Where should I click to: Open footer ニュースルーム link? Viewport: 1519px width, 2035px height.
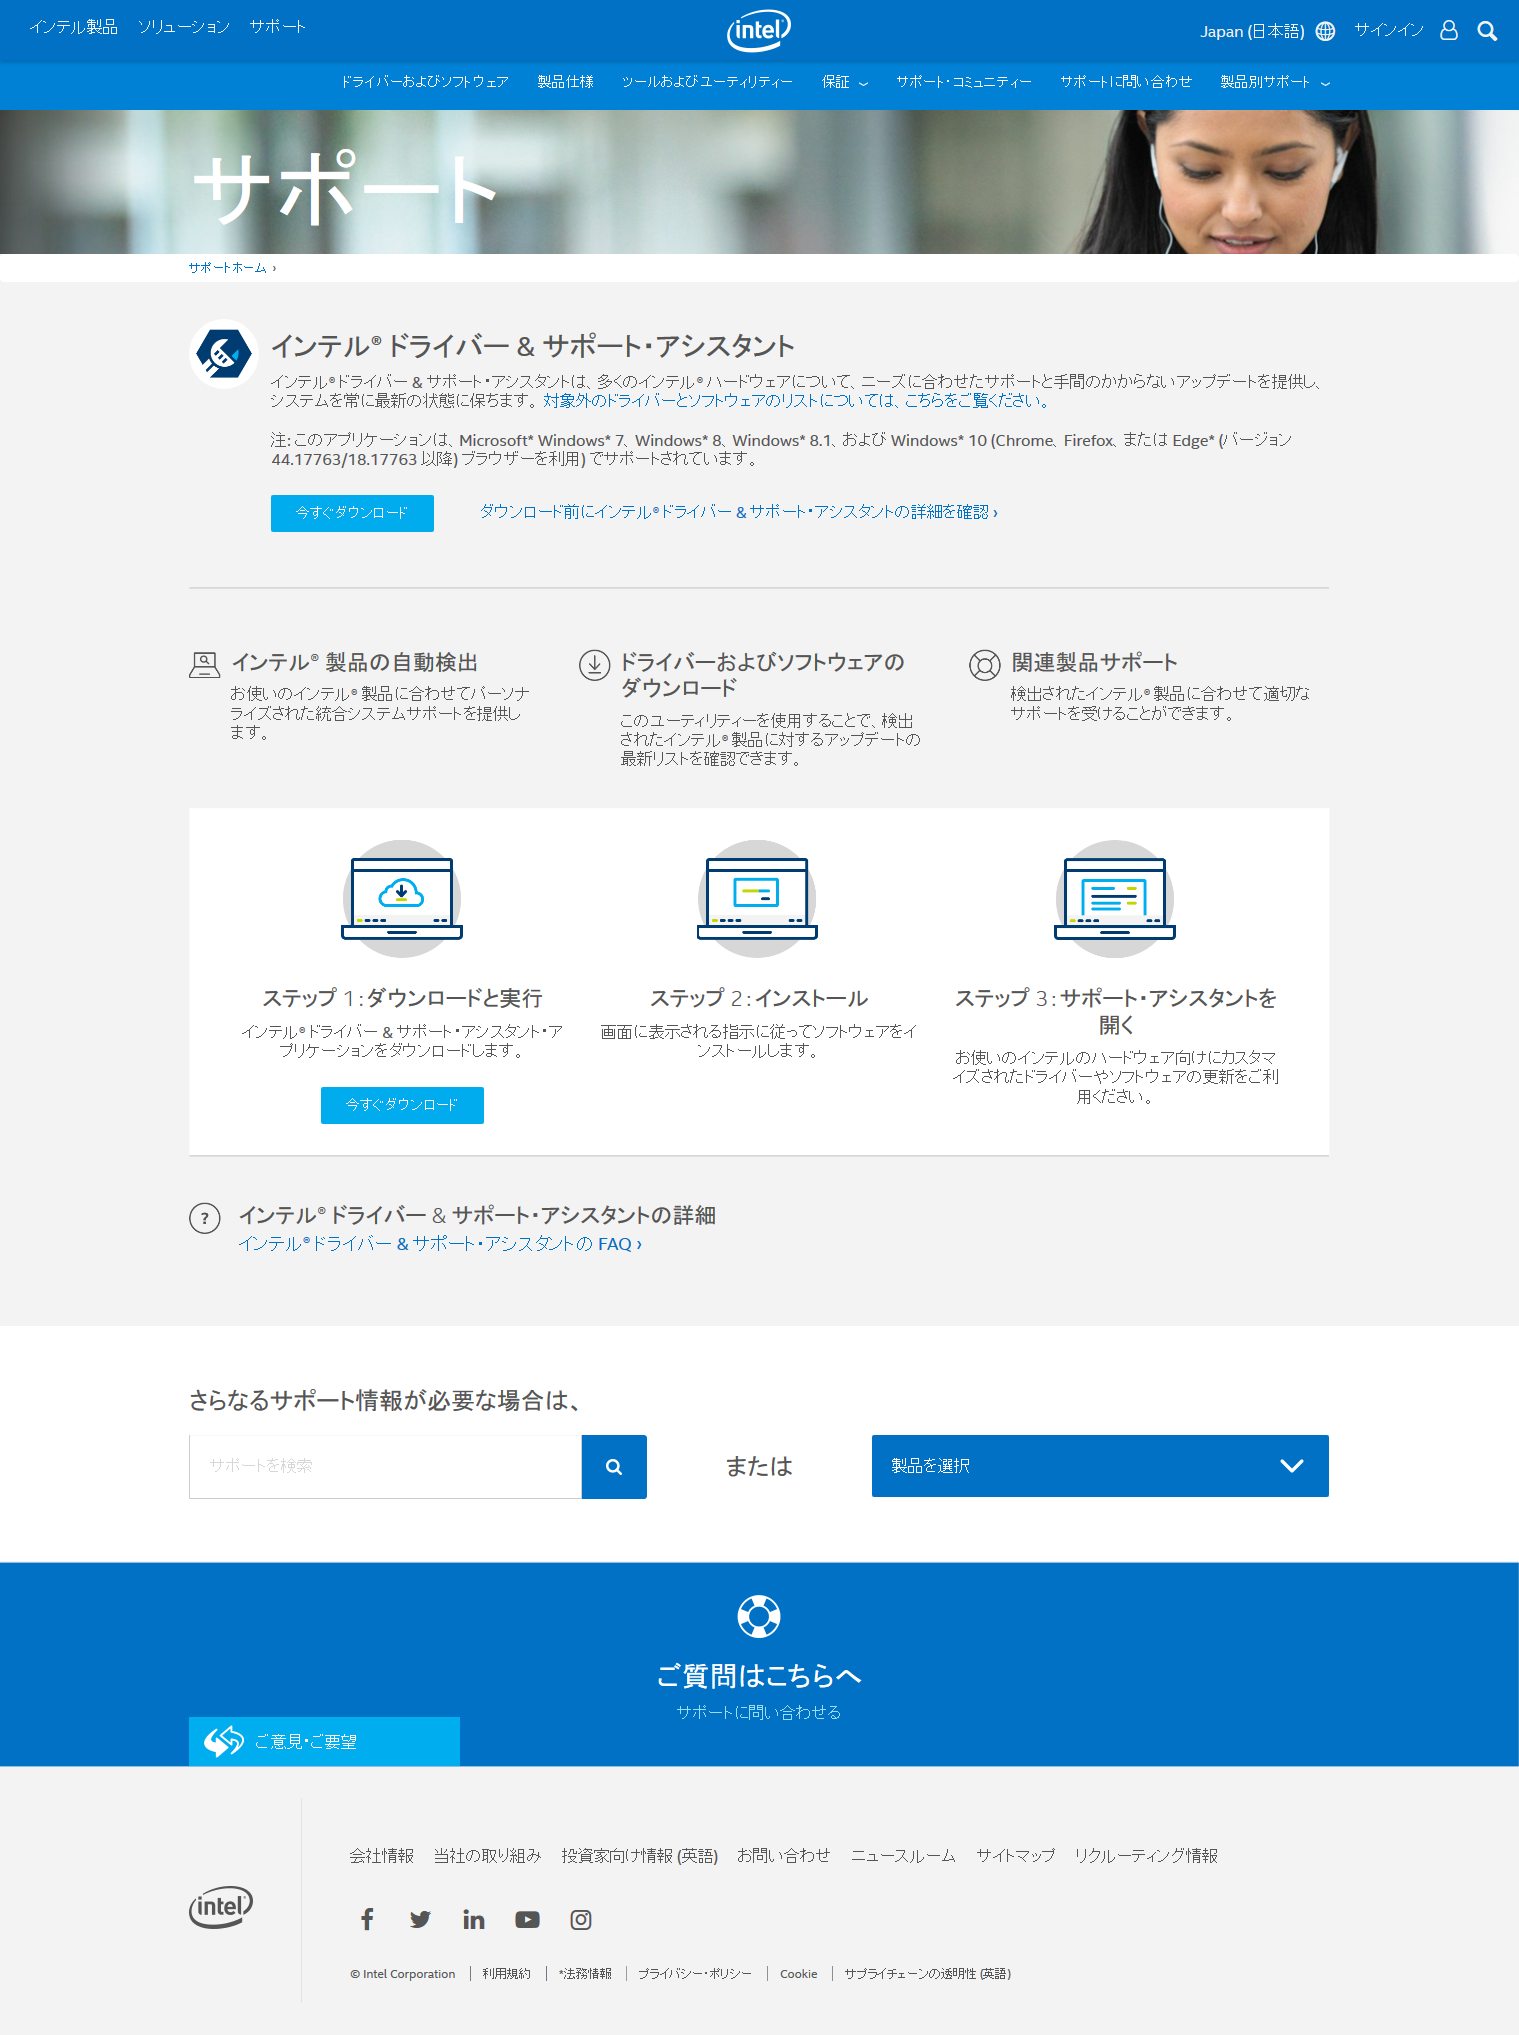pyautogui.click(x=903, y=1856)
